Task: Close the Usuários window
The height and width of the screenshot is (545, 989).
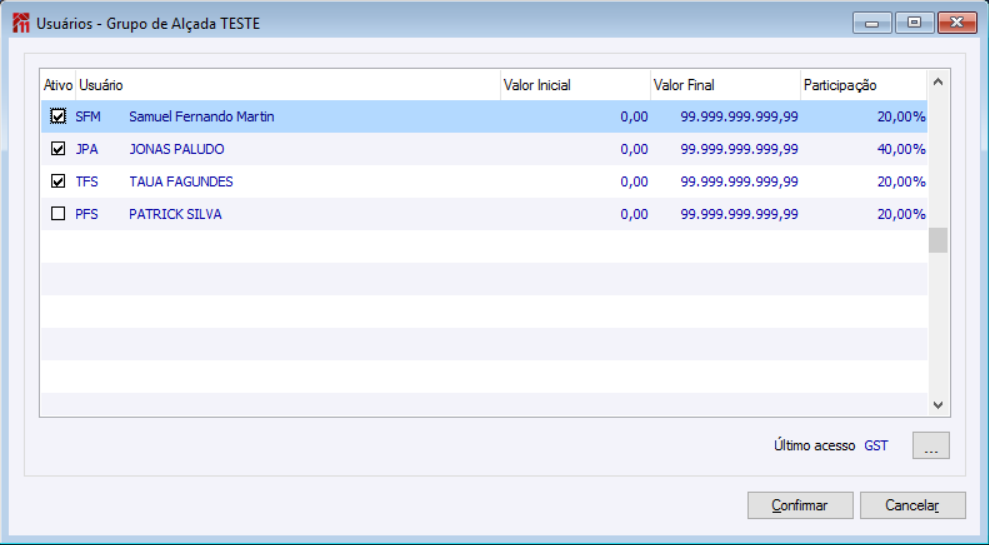Action: (x=957, y=23)
